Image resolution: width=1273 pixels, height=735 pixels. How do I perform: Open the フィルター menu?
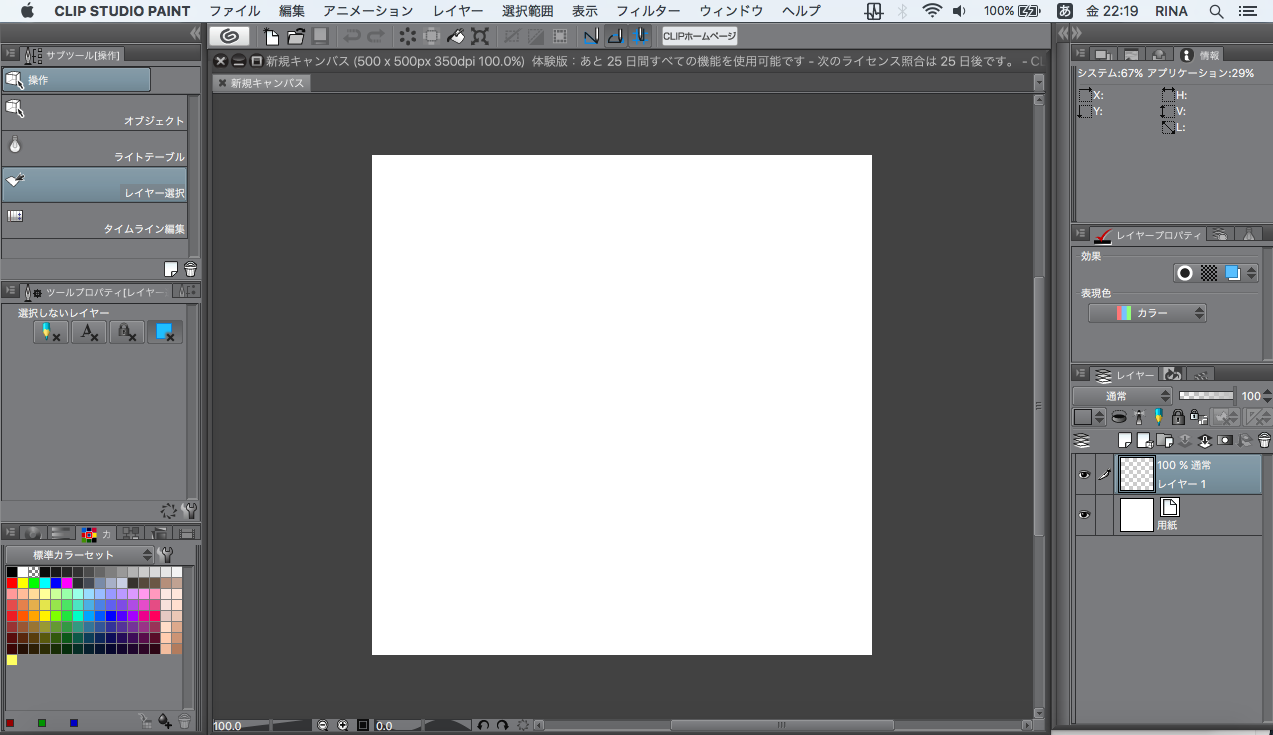(648, 11)
